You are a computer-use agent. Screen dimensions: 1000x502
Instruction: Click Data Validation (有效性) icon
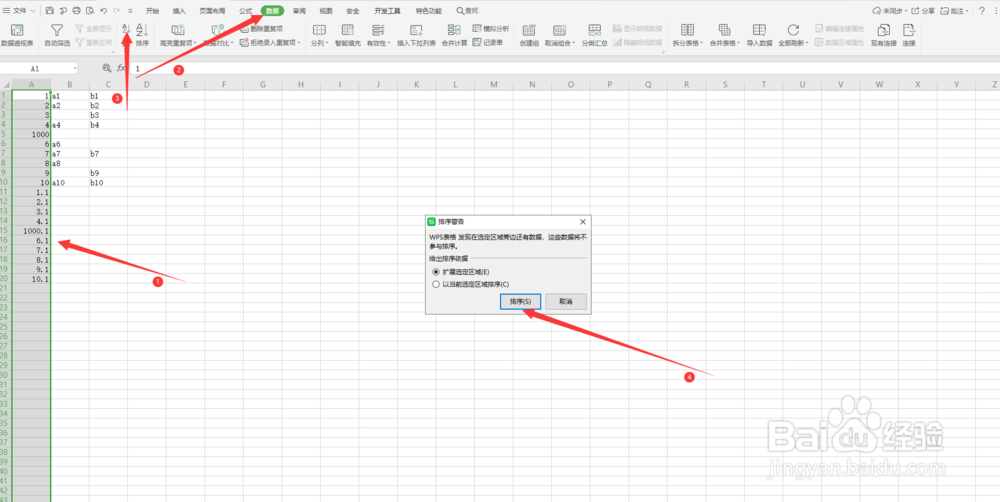pos(378,30)
